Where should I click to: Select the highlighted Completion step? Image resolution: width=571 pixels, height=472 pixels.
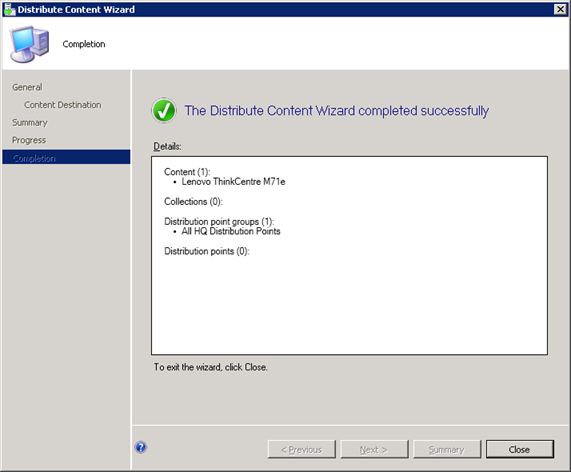(66, 157)
